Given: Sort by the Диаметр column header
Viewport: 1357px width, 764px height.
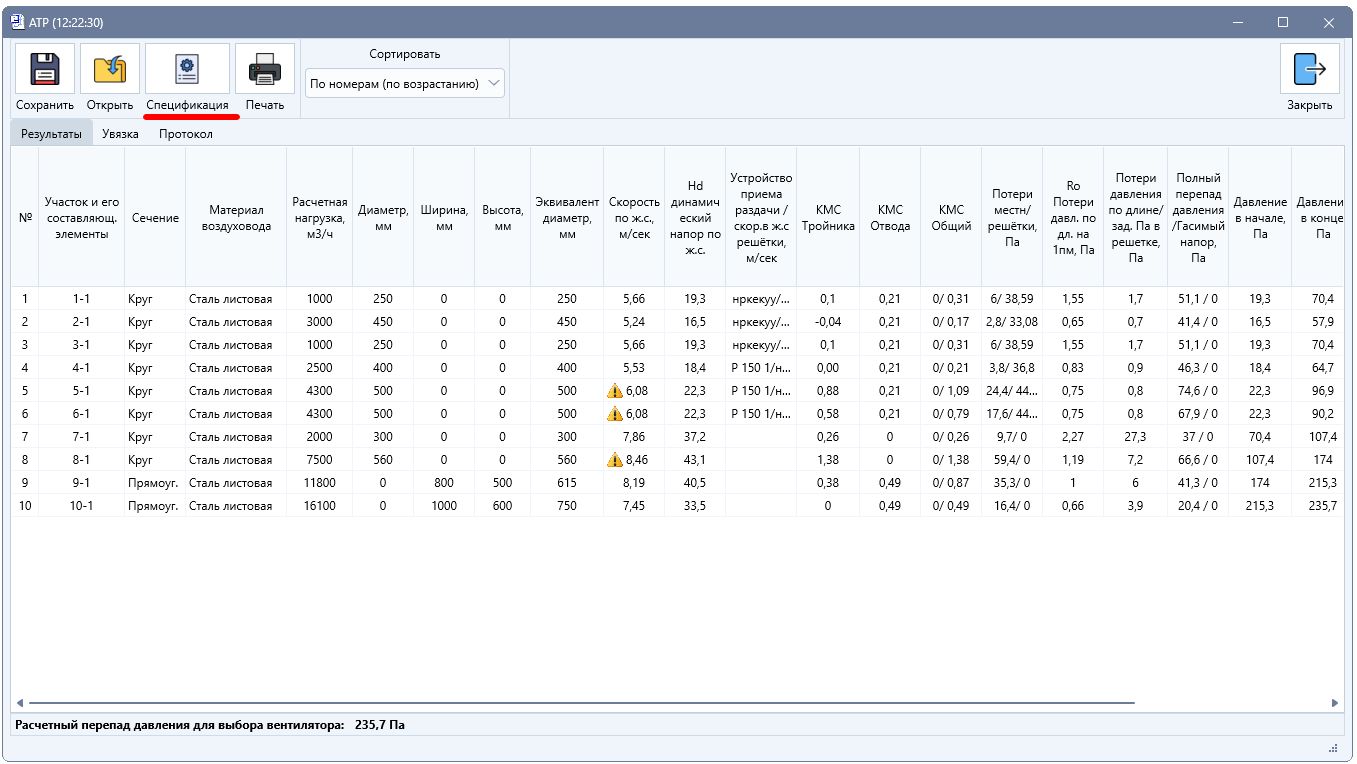Looking at the screenshot, I should click(383, 218).
